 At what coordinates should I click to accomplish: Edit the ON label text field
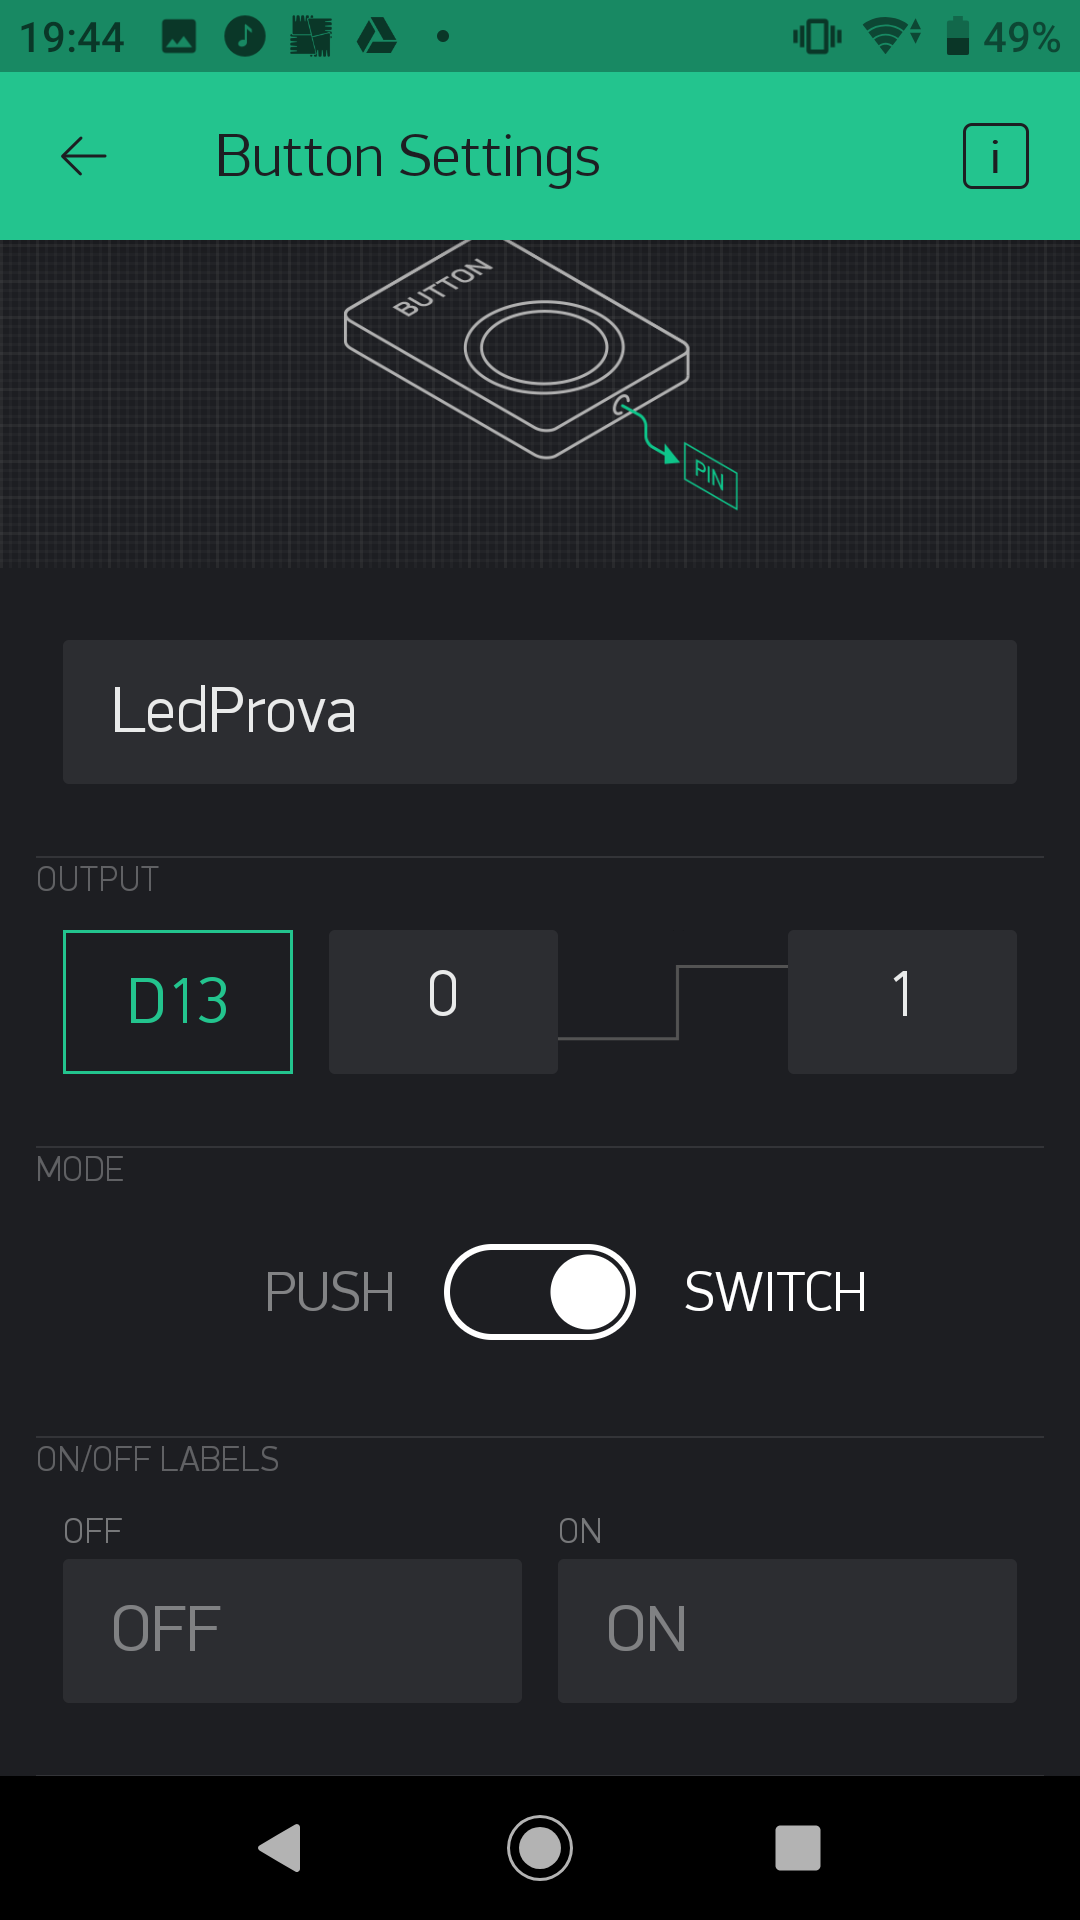click(x=787, y=1631)
